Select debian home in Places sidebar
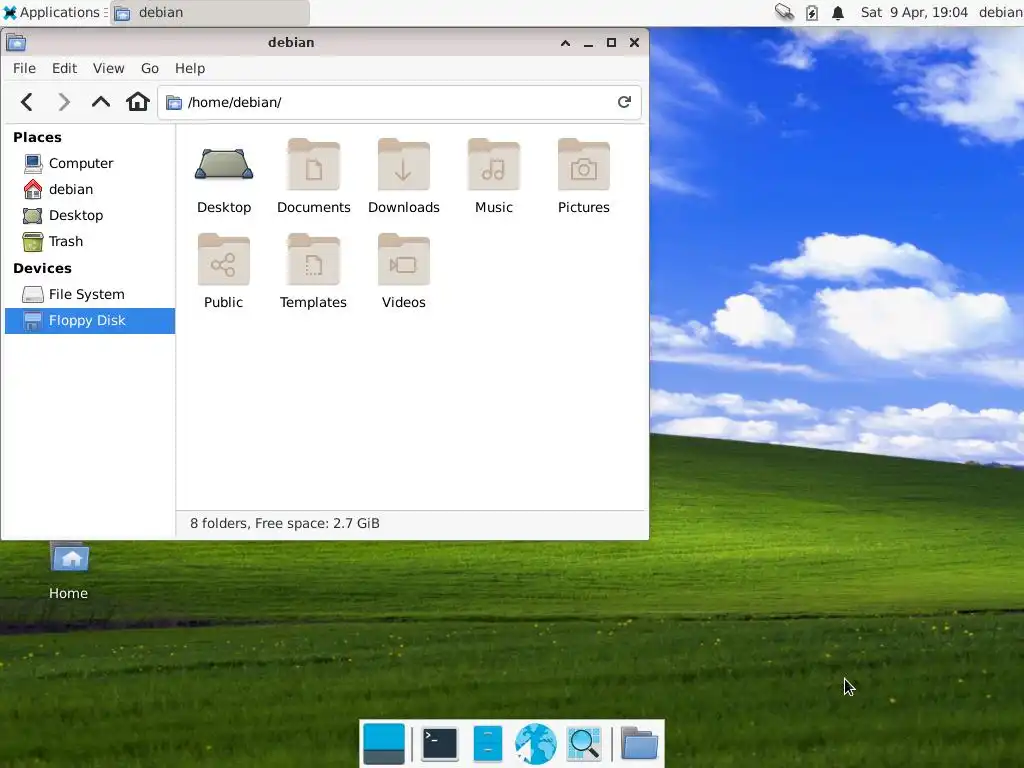Screen dimensions: 1024x768 [x=89, y=189]
